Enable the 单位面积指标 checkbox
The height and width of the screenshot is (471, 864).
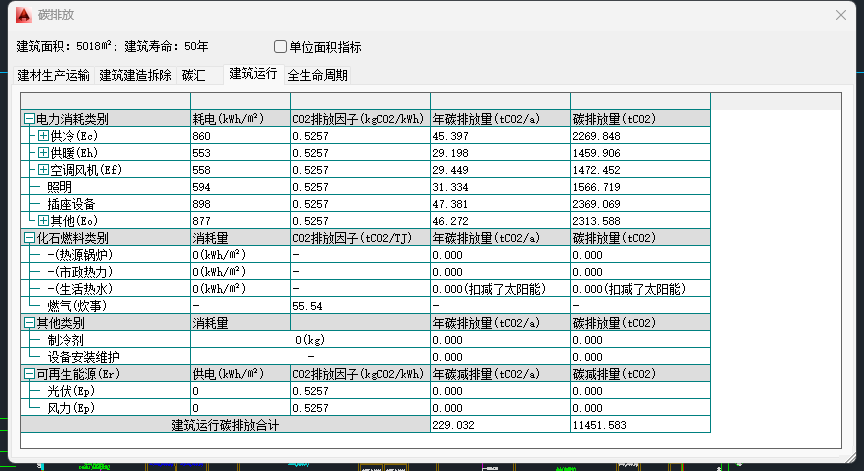coord(280,46)
